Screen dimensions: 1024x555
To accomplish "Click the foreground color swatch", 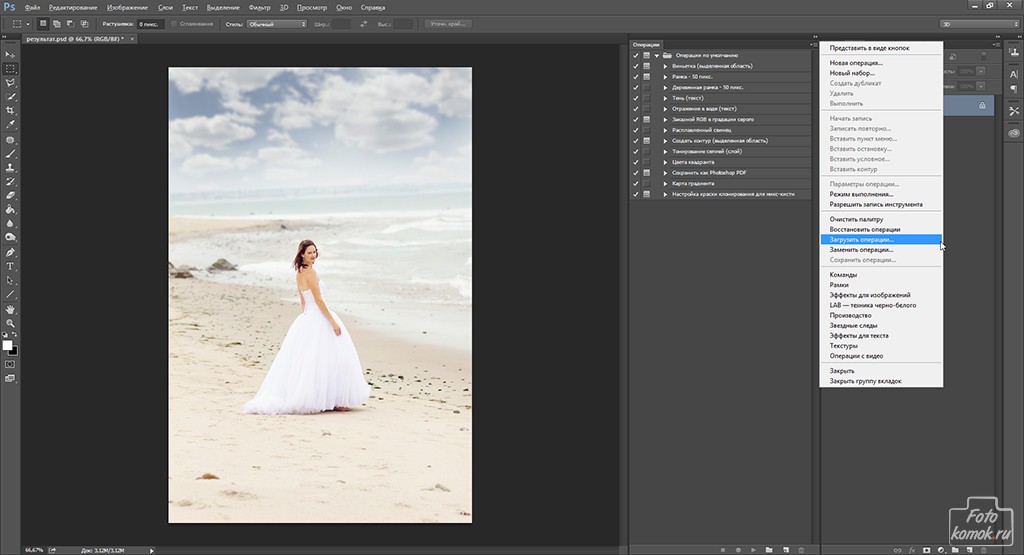I will tap(7, 345).
